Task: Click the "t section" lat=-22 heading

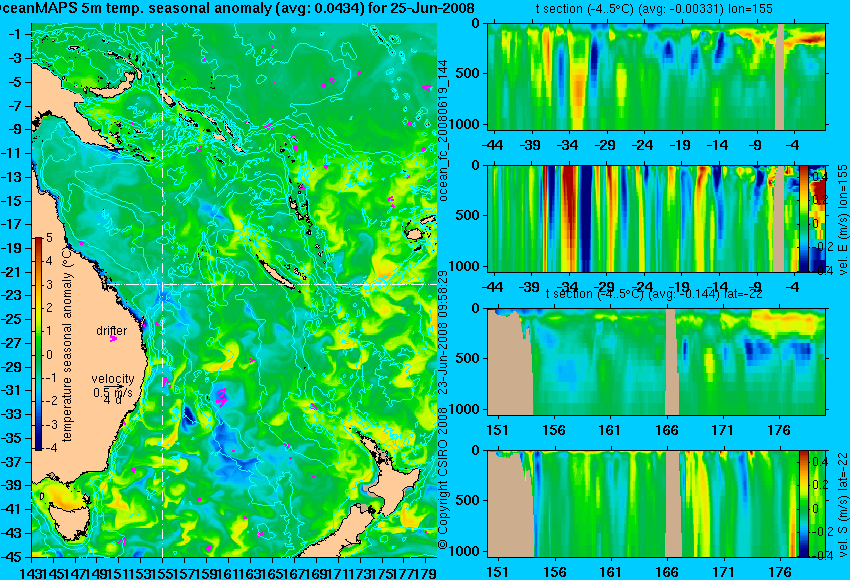Action: [654, 294]
